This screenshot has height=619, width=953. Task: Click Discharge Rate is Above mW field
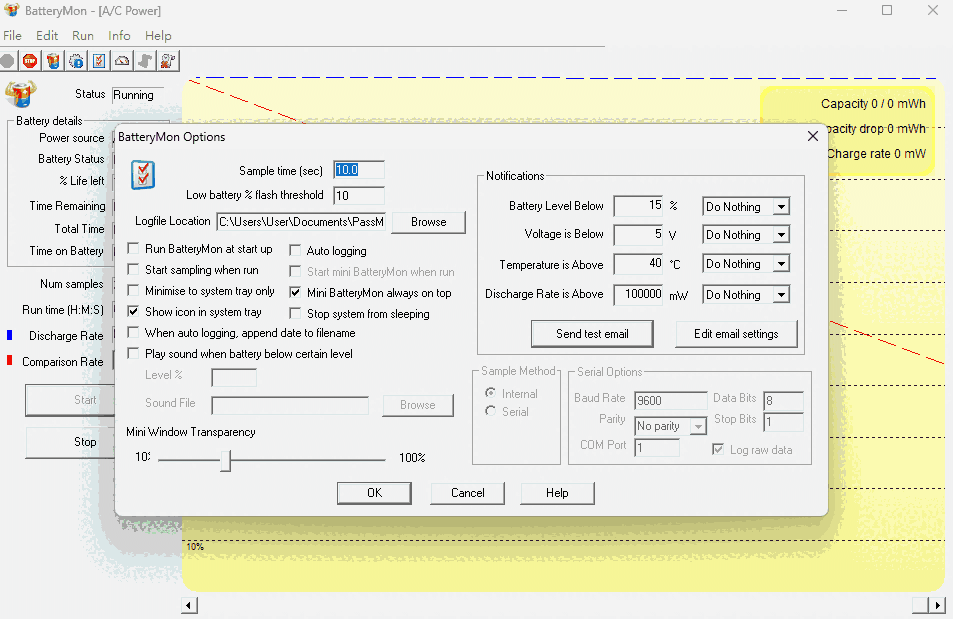638,294
